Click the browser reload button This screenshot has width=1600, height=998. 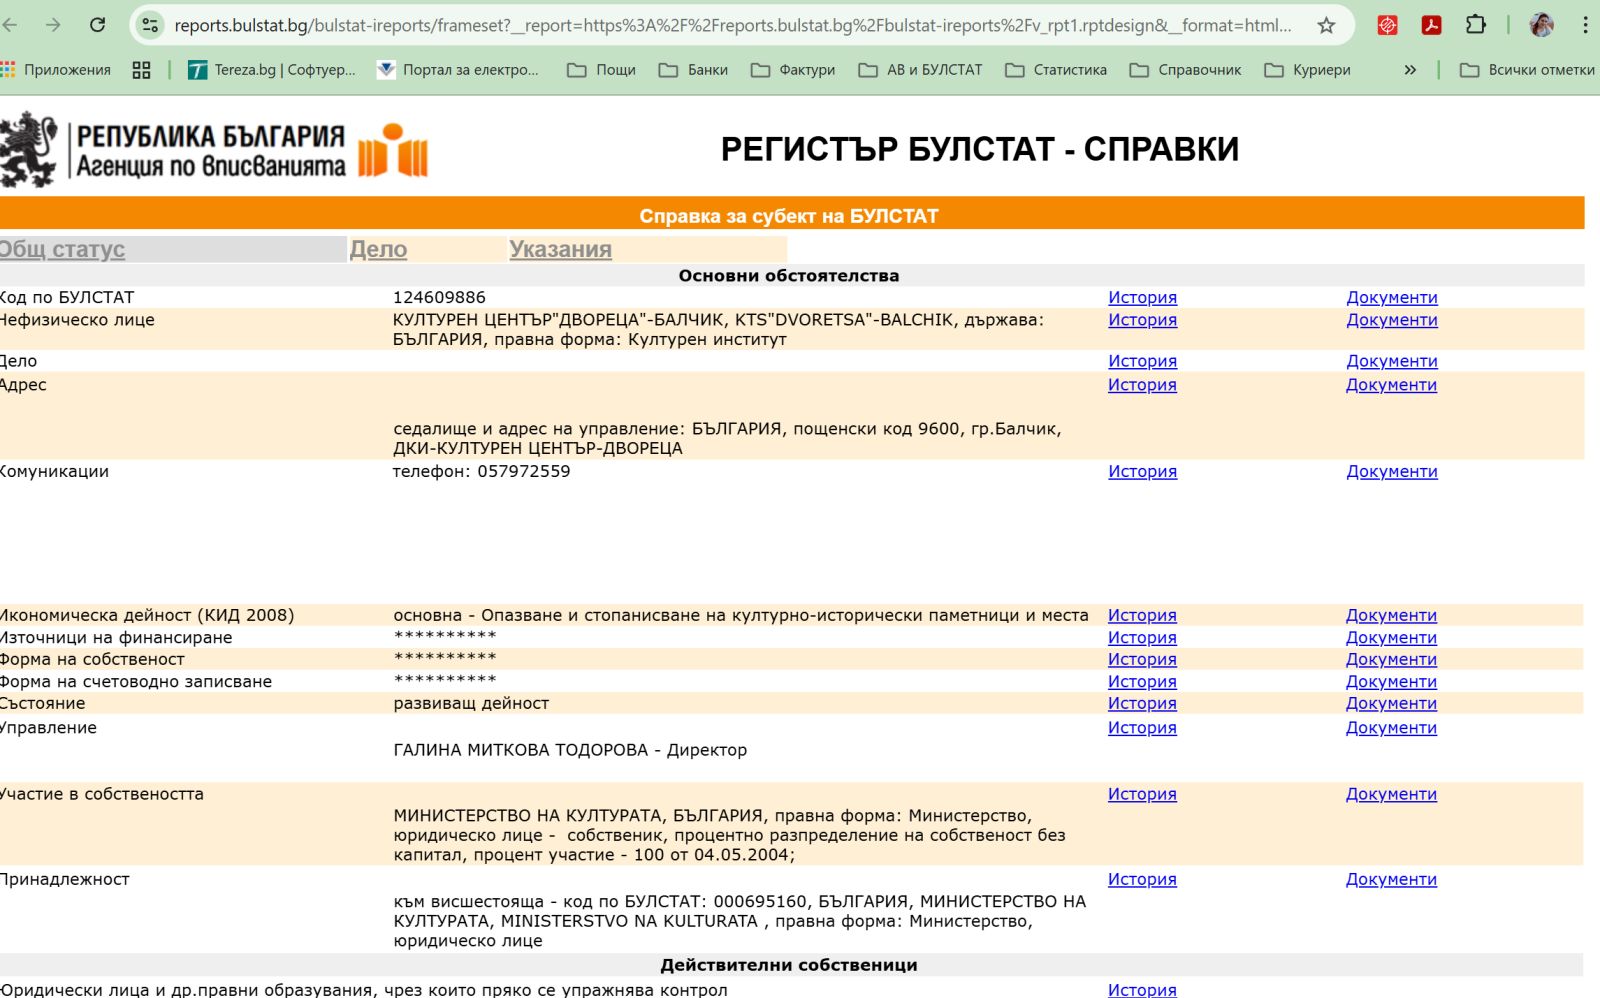(97, 25)
